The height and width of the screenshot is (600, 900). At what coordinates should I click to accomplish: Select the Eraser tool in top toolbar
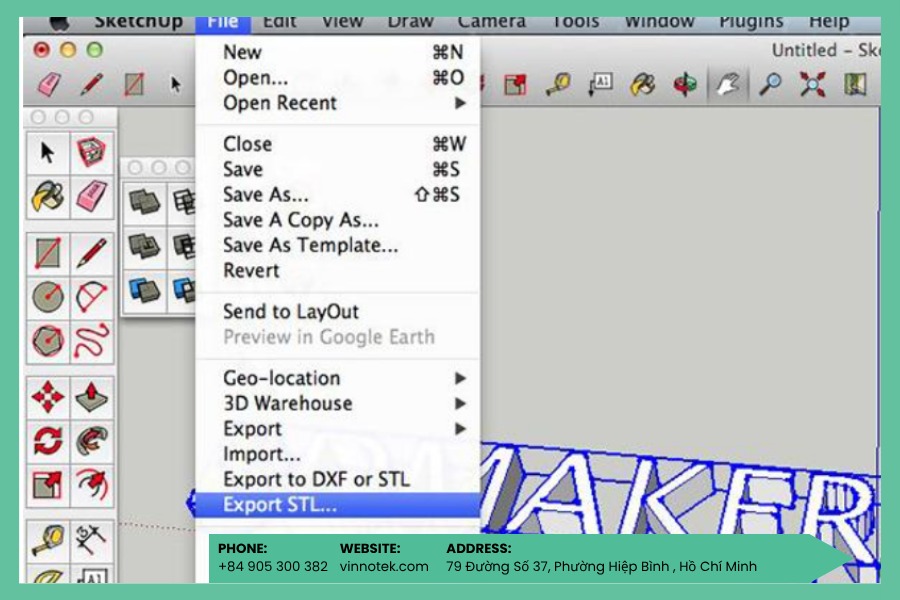point(49,84)
